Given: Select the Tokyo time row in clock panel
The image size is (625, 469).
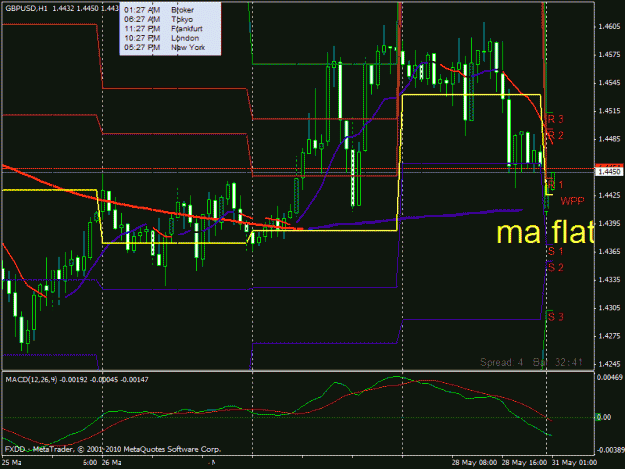Looking at the screenshot, I should 158,19.
